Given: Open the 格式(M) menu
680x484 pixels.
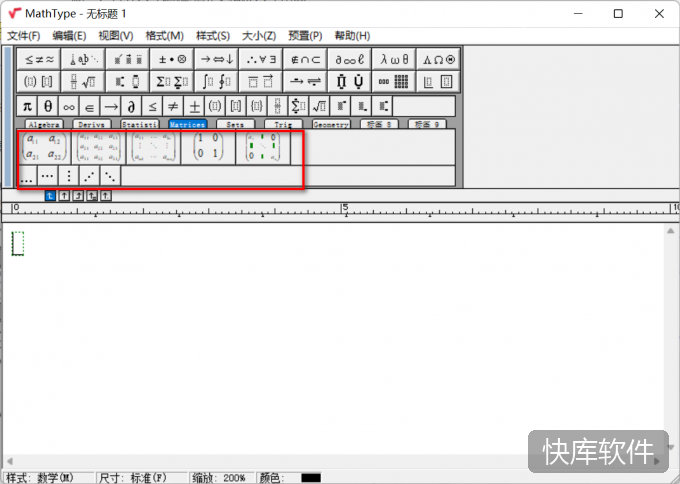Looking at the screenshot, I should click(164, 36).
